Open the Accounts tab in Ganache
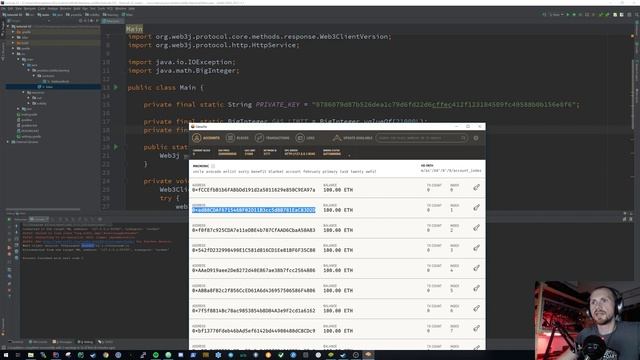Screen dimensions: 640x360 [x=206, y=138]
